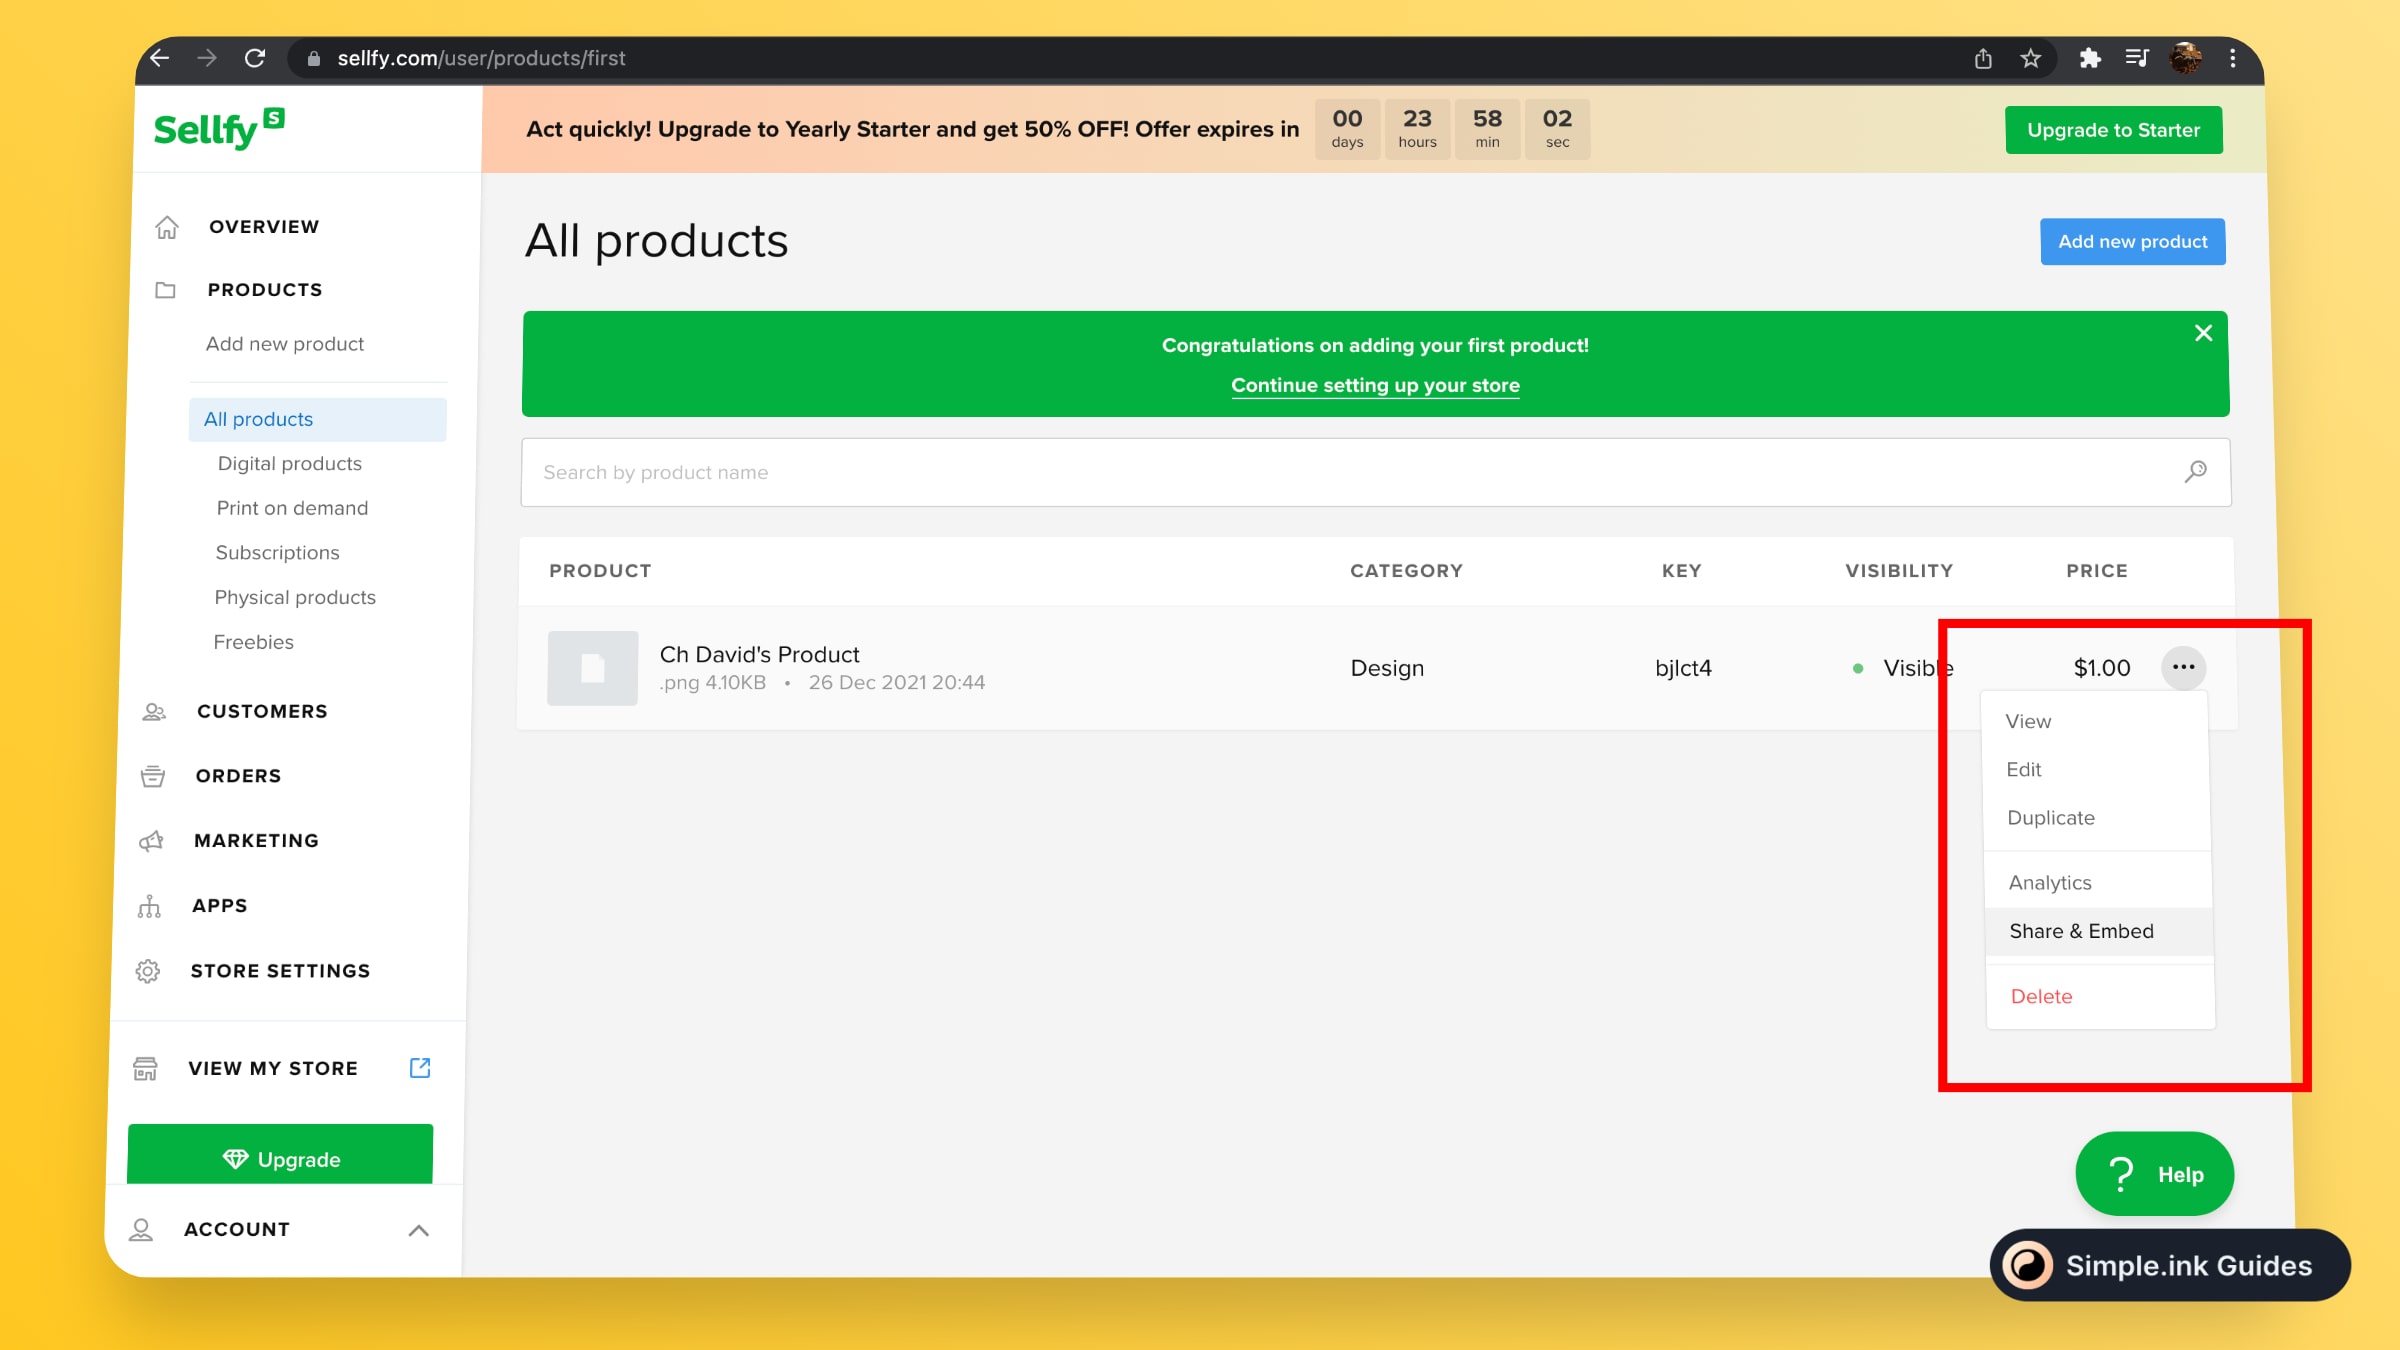Click the VIEW MY STORE label
The image size is (2400, 1350).
pyautogui.click(x=273, y=1069)
